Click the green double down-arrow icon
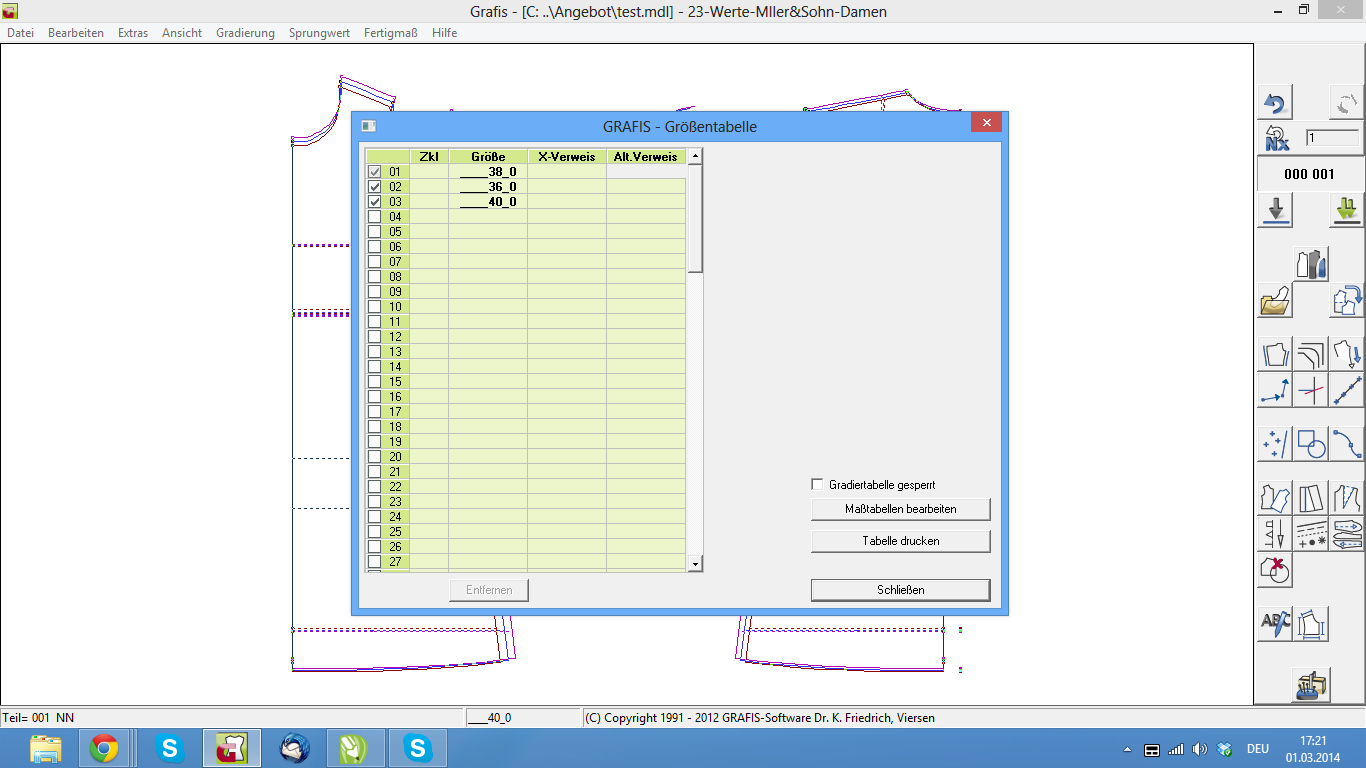 coord(1346,210)
